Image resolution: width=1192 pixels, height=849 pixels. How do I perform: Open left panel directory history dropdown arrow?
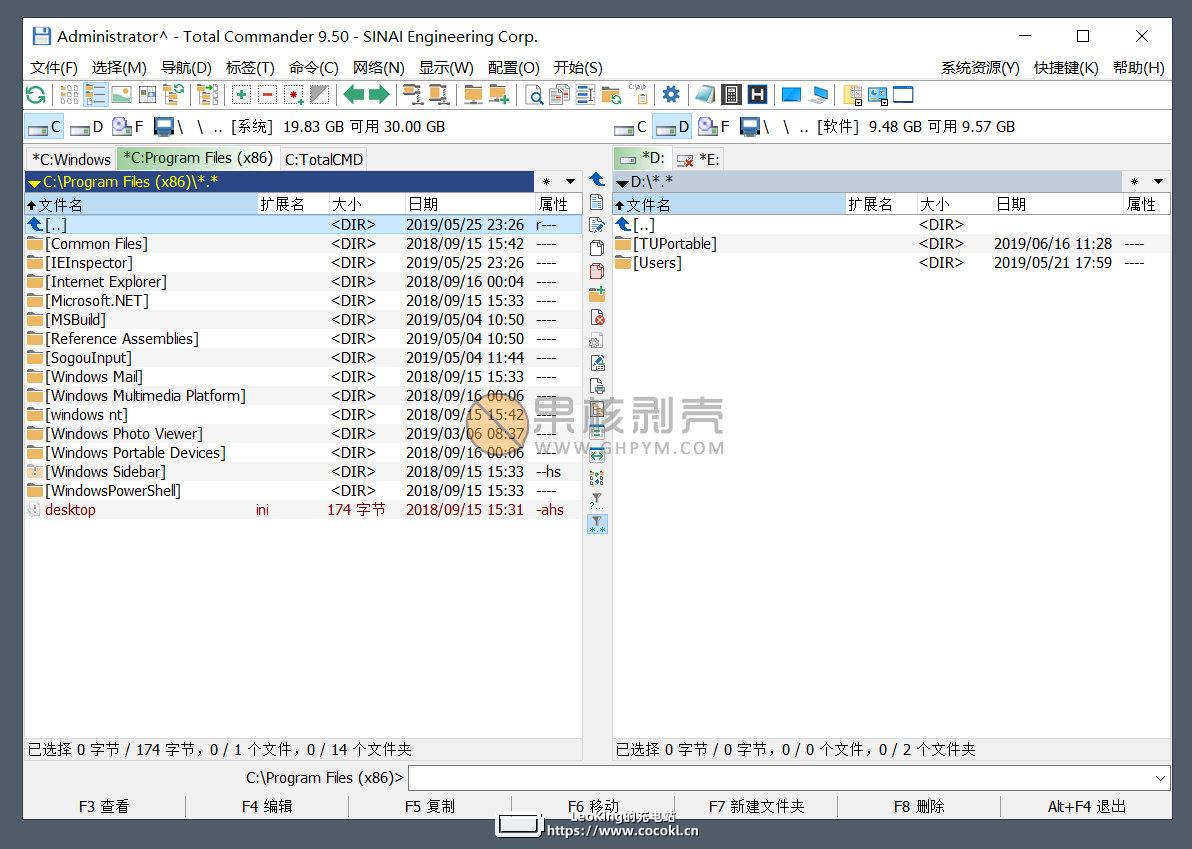pos(570,182)
